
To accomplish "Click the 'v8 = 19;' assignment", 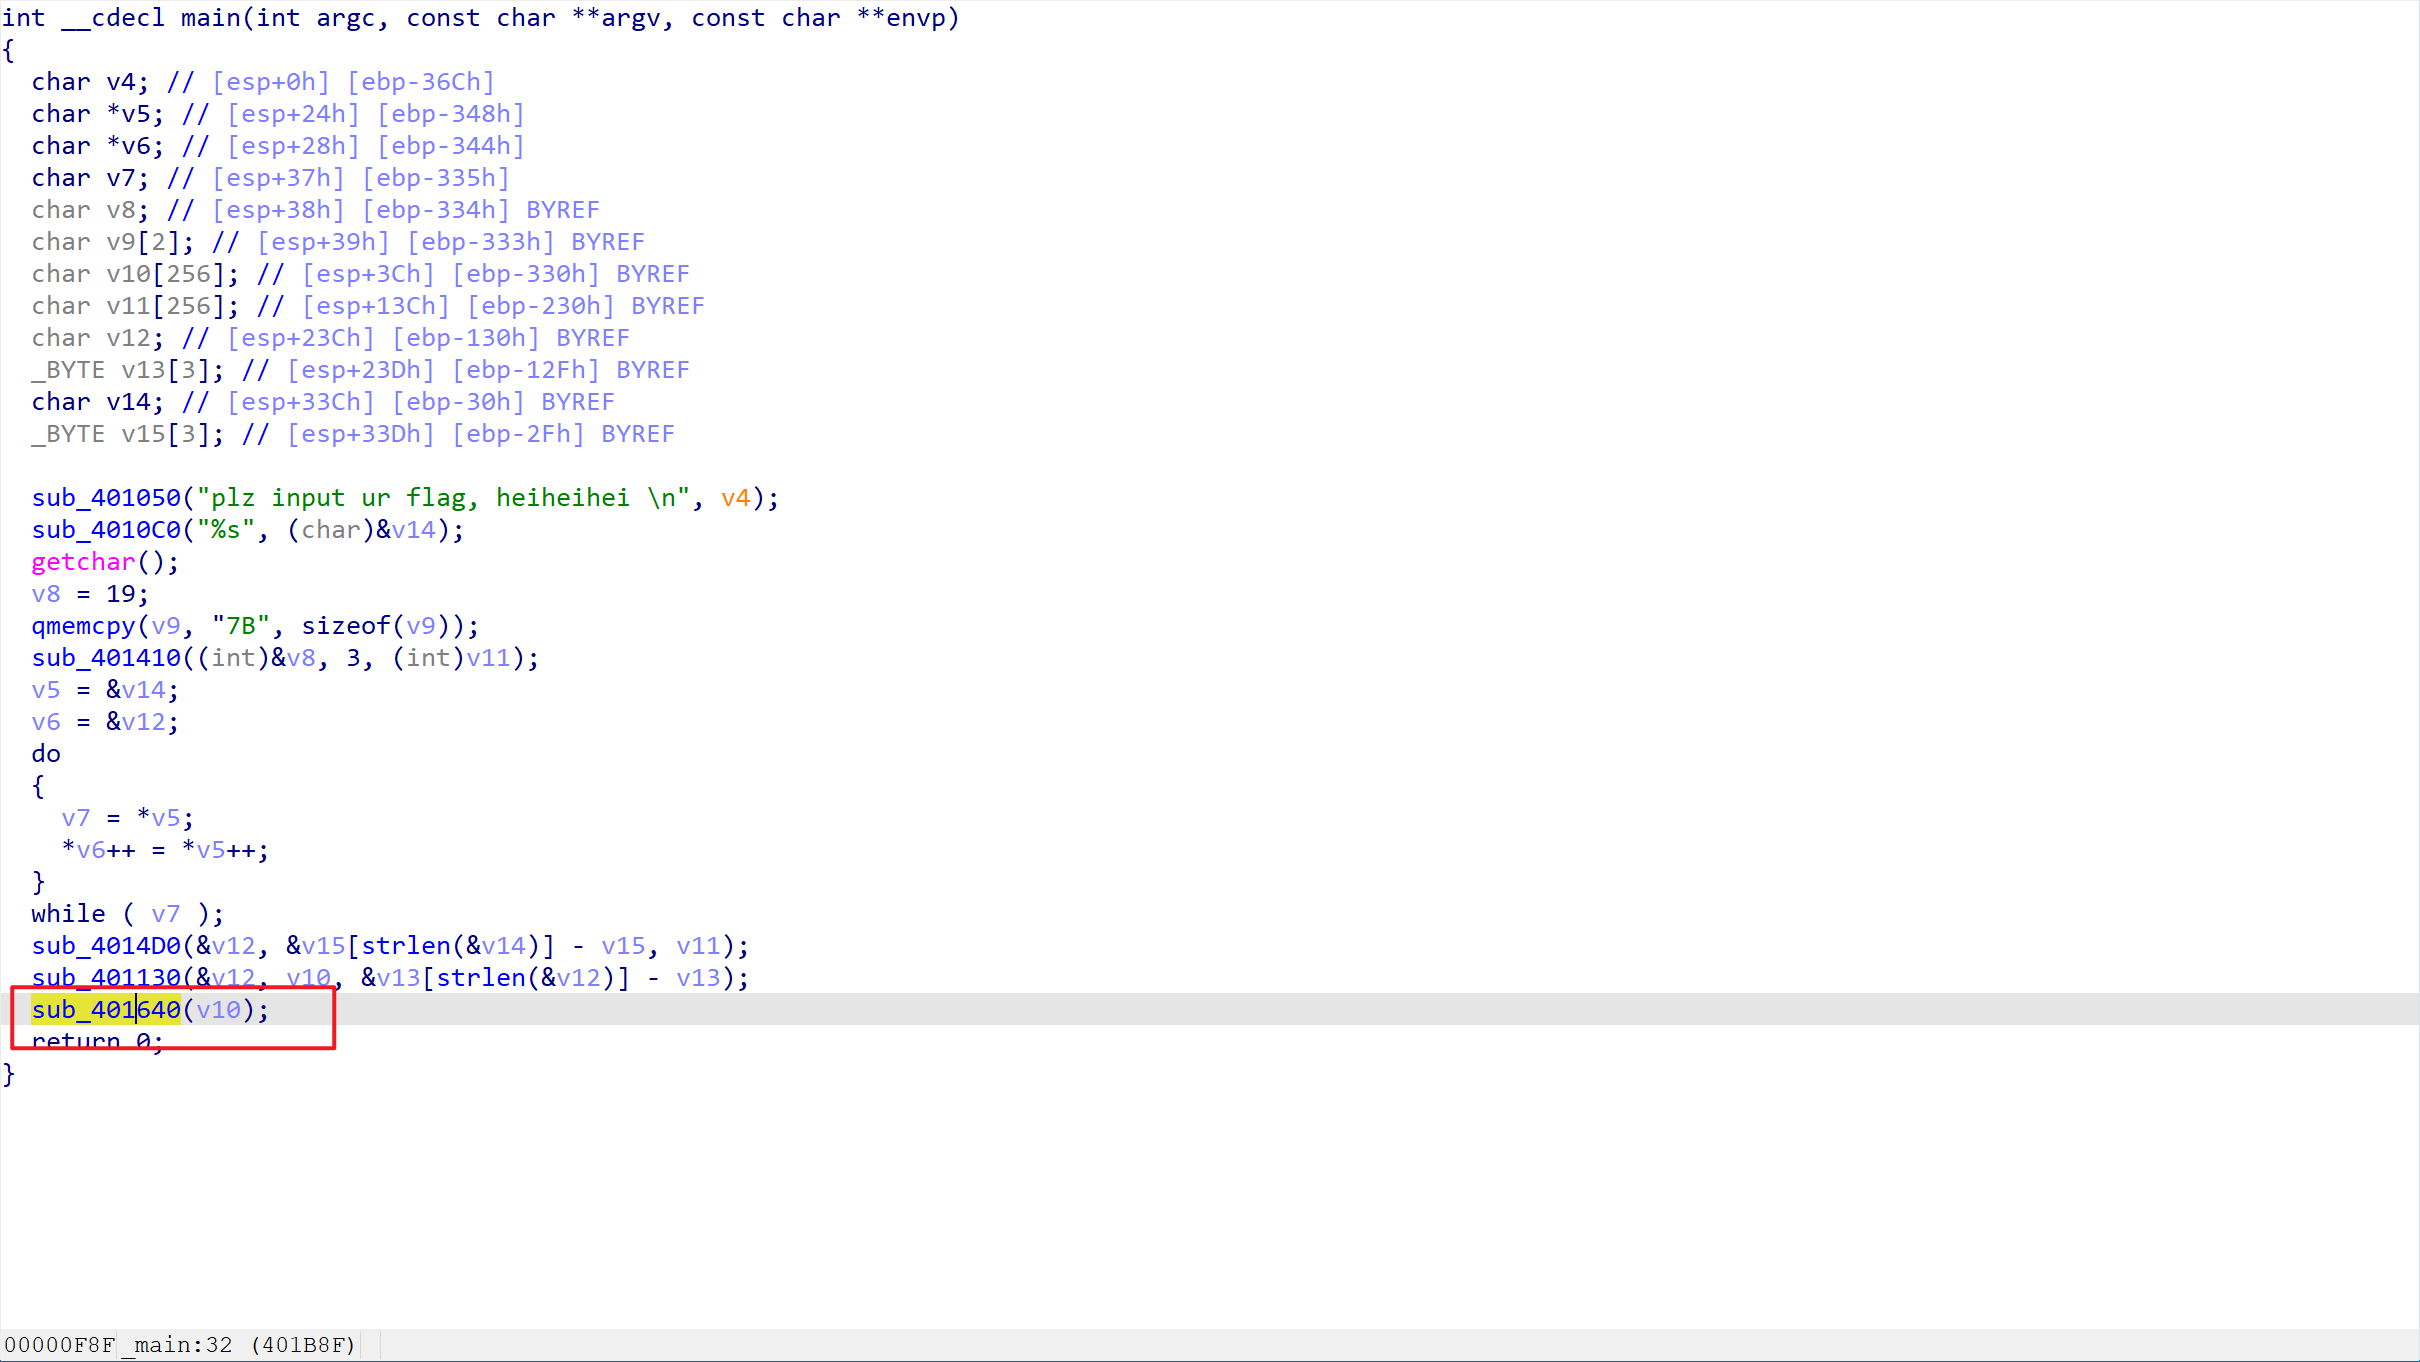I will (x=91, y=593).
